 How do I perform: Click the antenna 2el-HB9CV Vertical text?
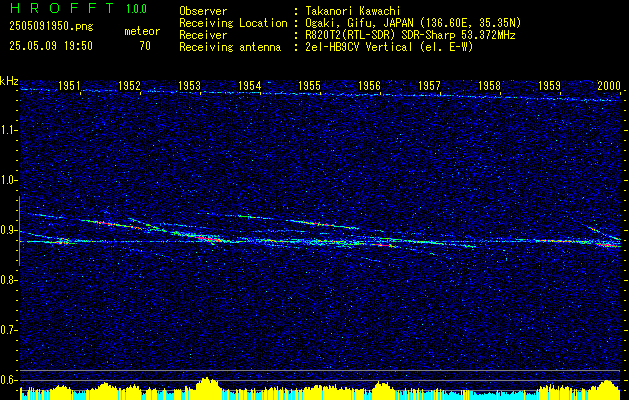(x=389, y=47)
